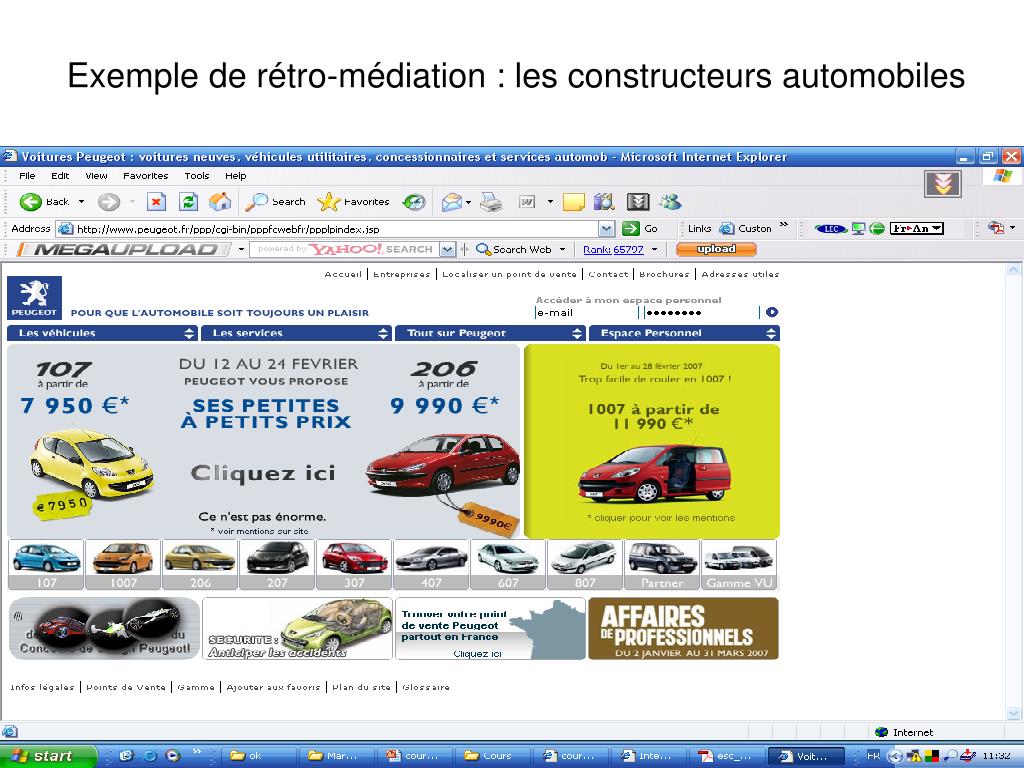1024x768 pixels.
Task: Open the History toolbar icon
Action: click(x=414, y=202)
